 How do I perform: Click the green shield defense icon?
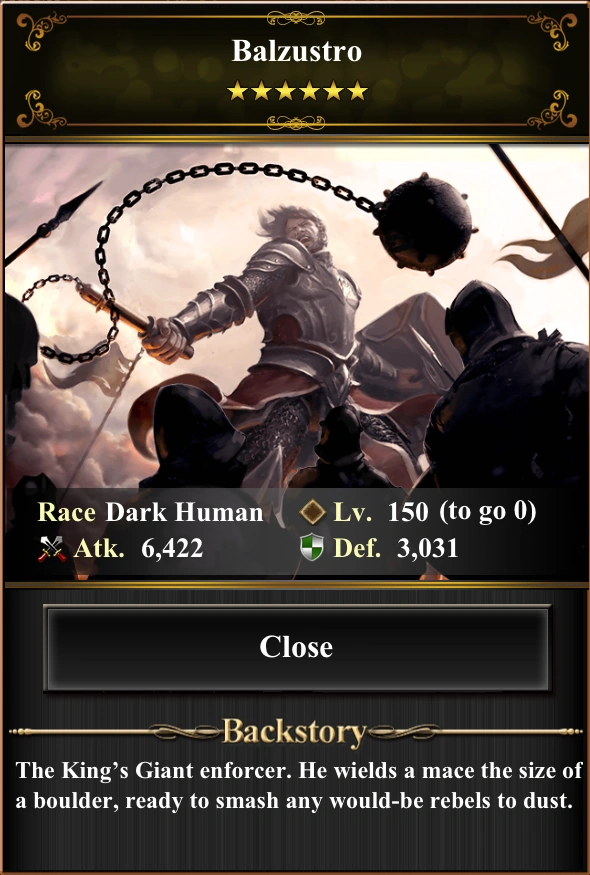click(311, 547)
